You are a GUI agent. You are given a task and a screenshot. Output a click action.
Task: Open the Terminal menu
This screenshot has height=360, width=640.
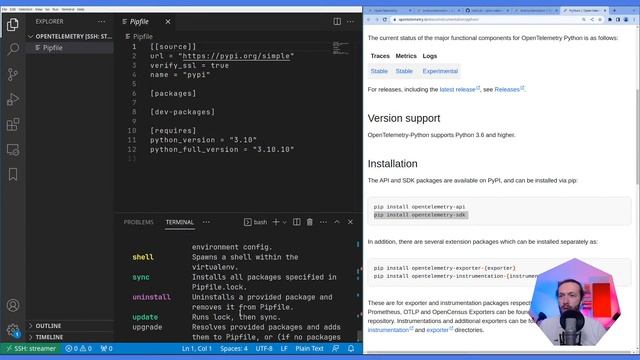68,9
